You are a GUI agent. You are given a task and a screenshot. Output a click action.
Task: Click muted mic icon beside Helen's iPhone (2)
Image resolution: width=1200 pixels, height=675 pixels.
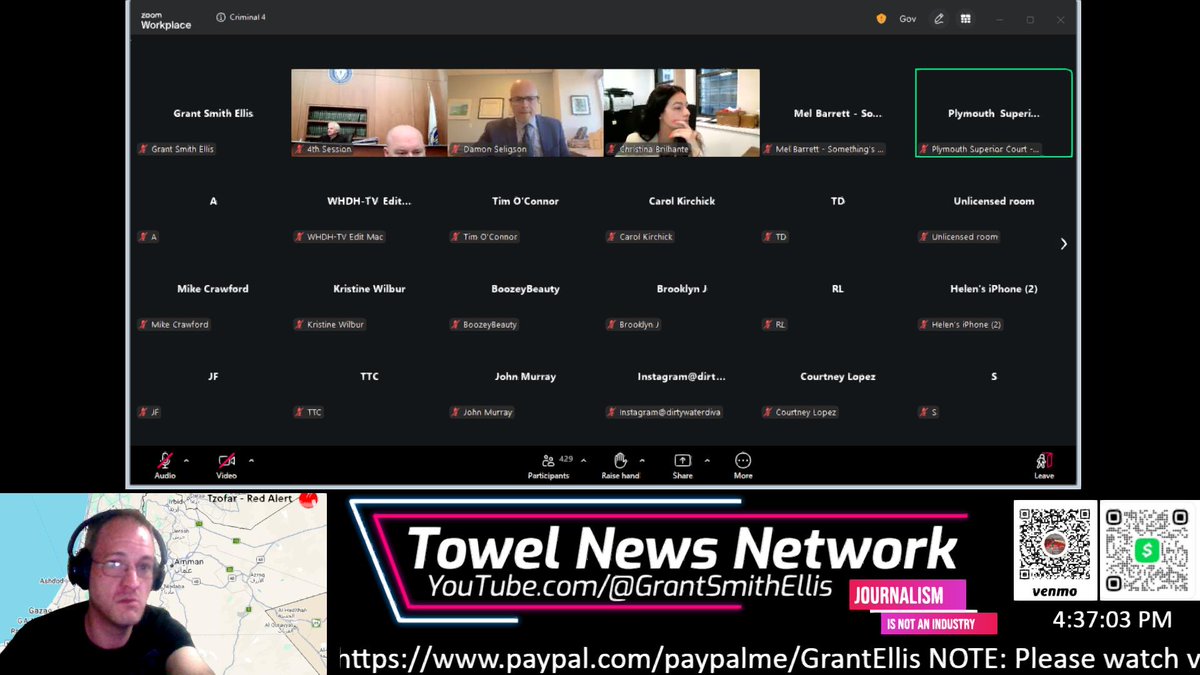924,324
